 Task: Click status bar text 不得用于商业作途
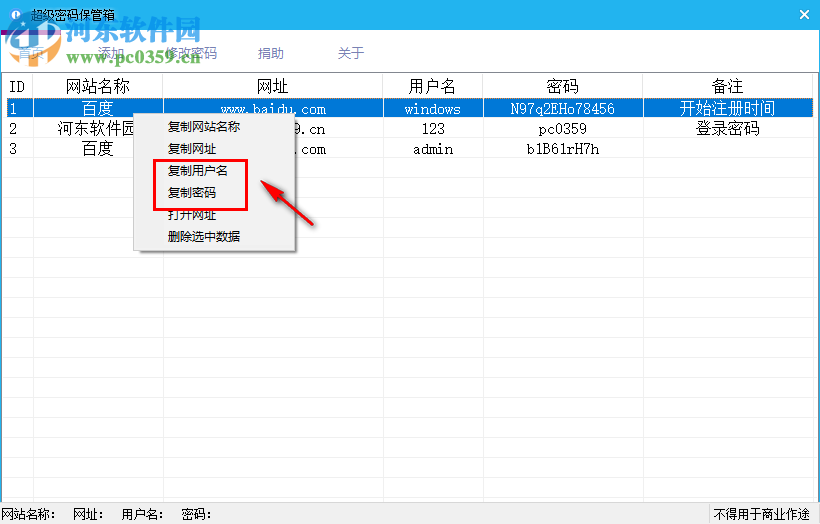click(x=761, y=514)
